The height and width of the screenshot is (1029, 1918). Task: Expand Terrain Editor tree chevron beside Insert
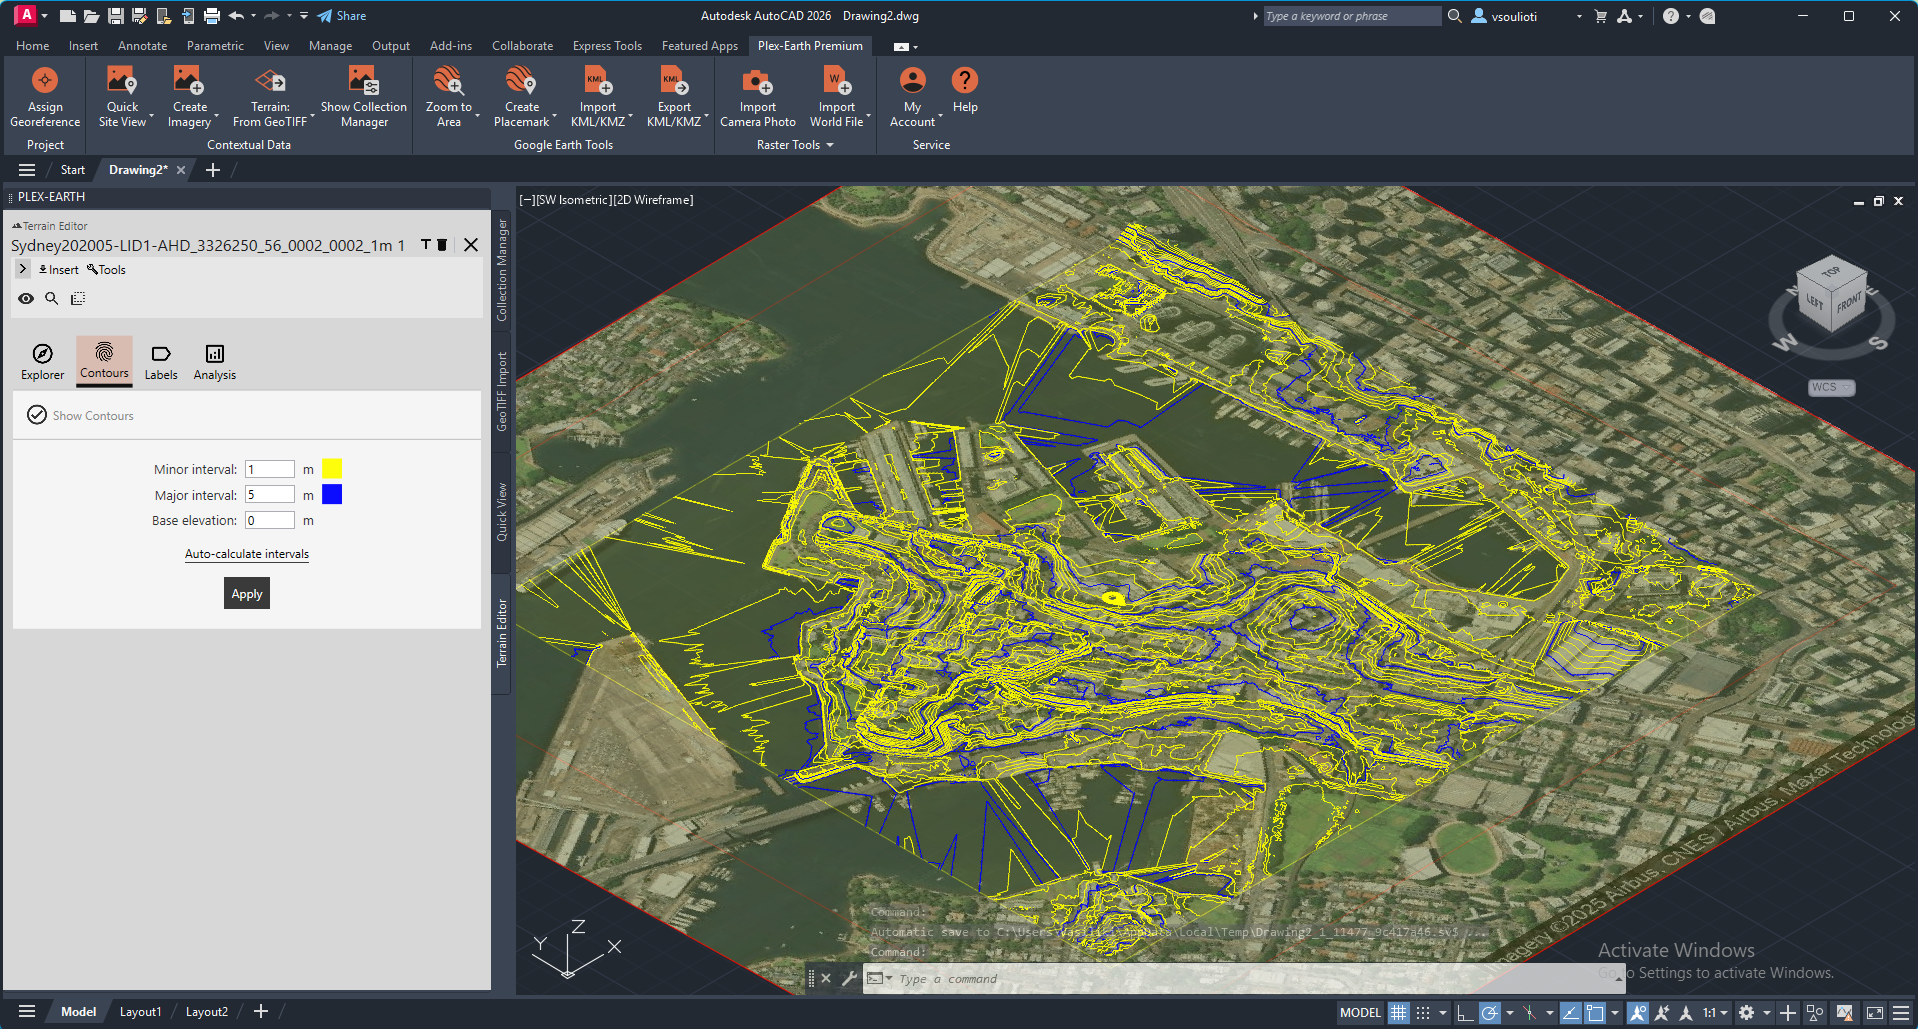point(23,269)
